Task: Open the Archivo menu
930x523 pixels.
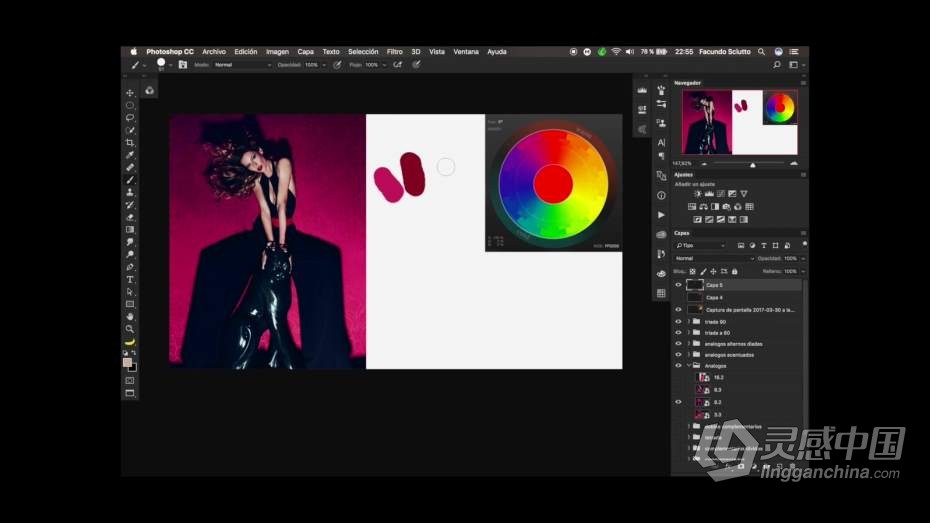Action: coord(214,52)
